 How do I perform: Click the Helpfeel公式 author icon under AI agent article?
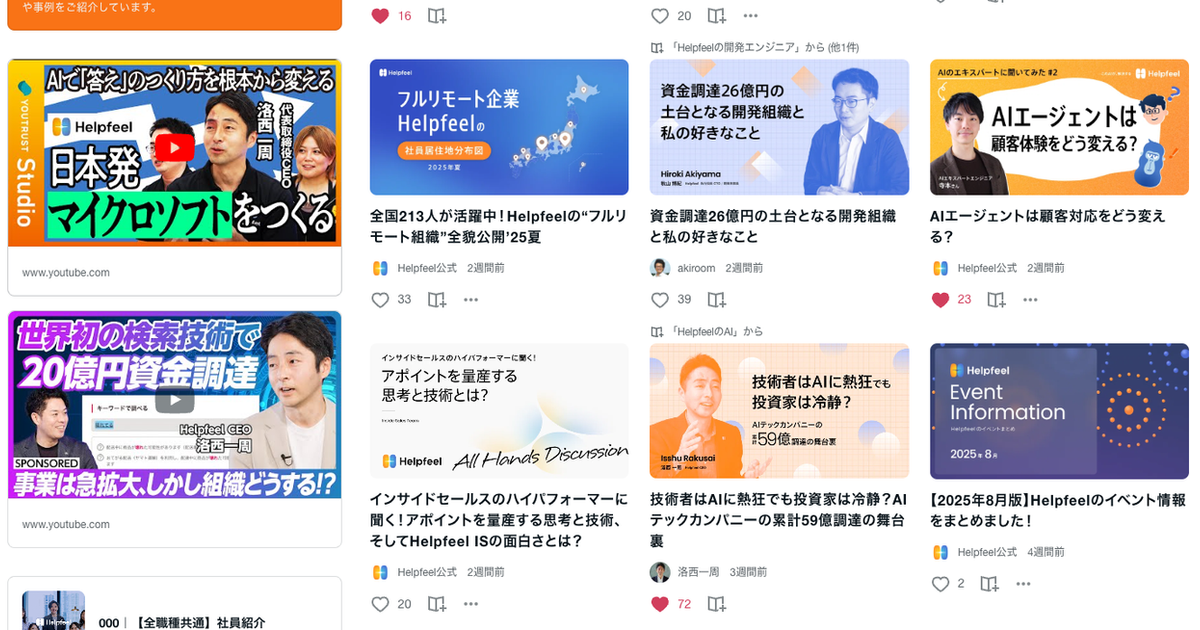[940, 268]
